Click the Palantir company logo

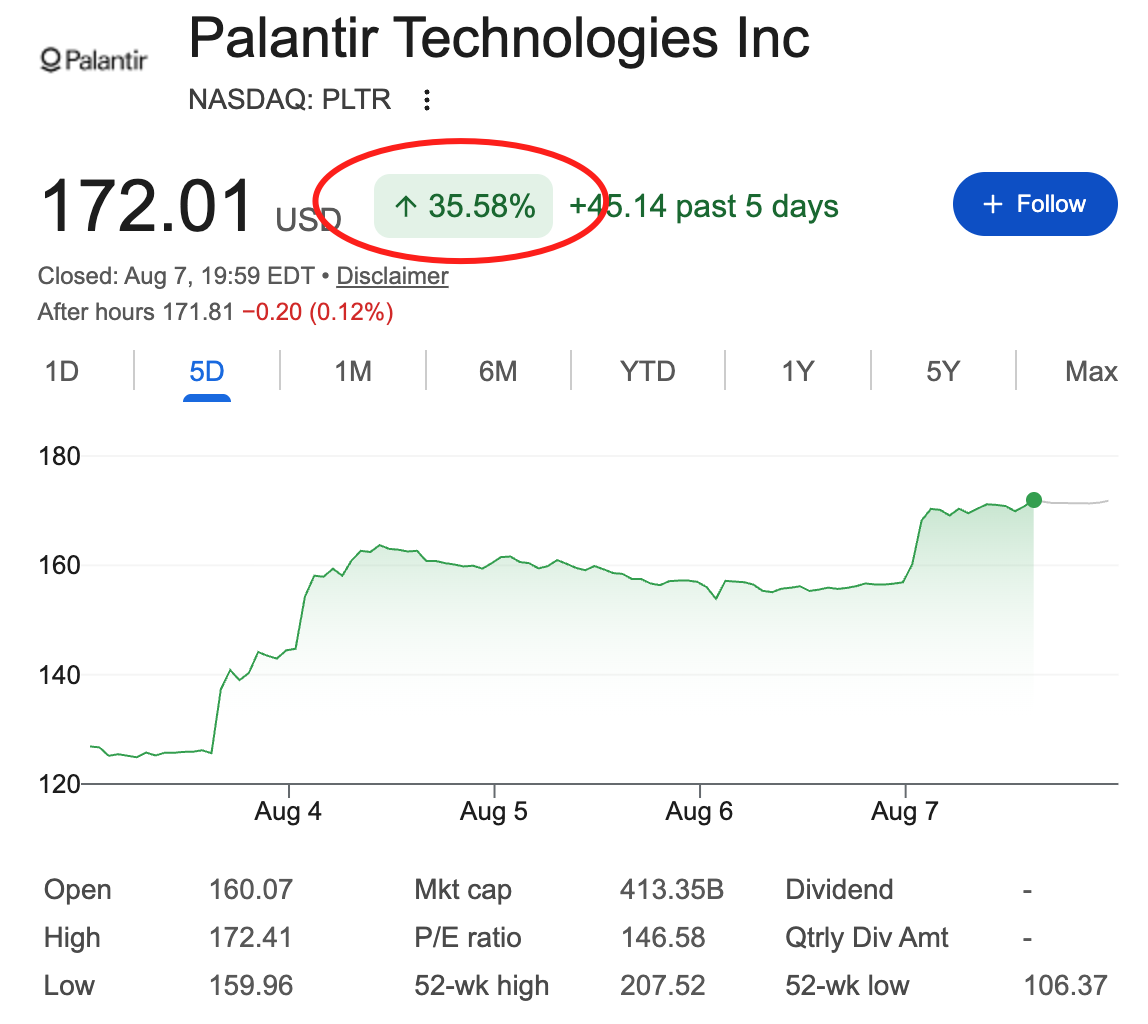(94, 59)
